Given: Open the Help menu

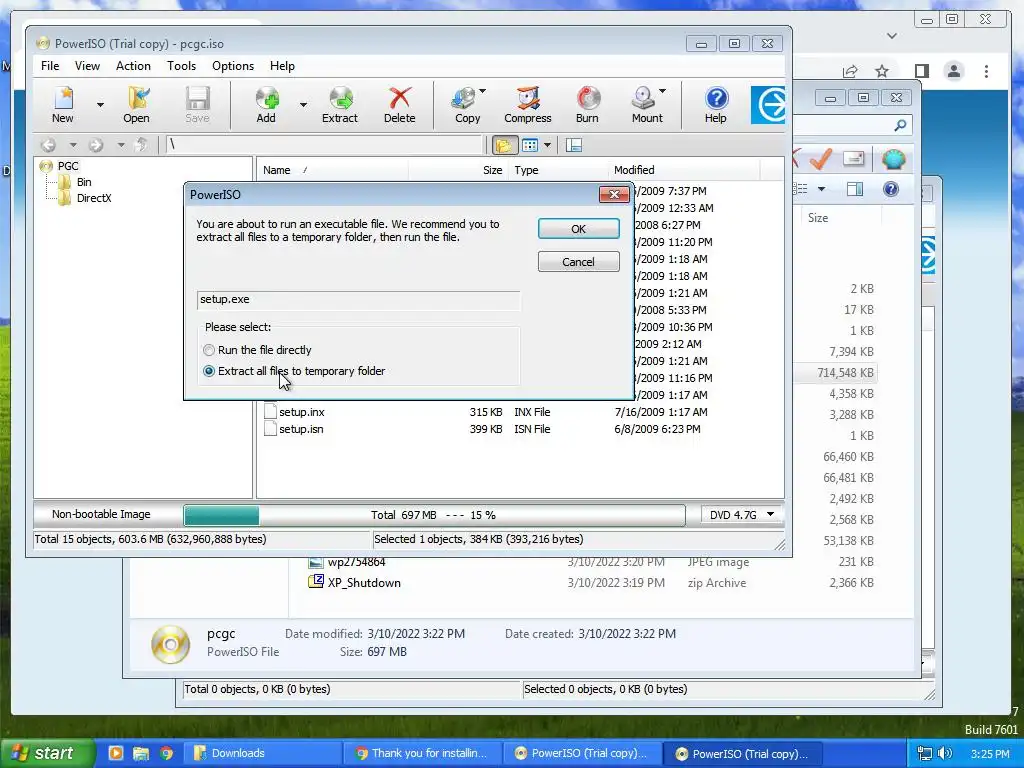Looking at the screenshot, I should click(282, 66).
